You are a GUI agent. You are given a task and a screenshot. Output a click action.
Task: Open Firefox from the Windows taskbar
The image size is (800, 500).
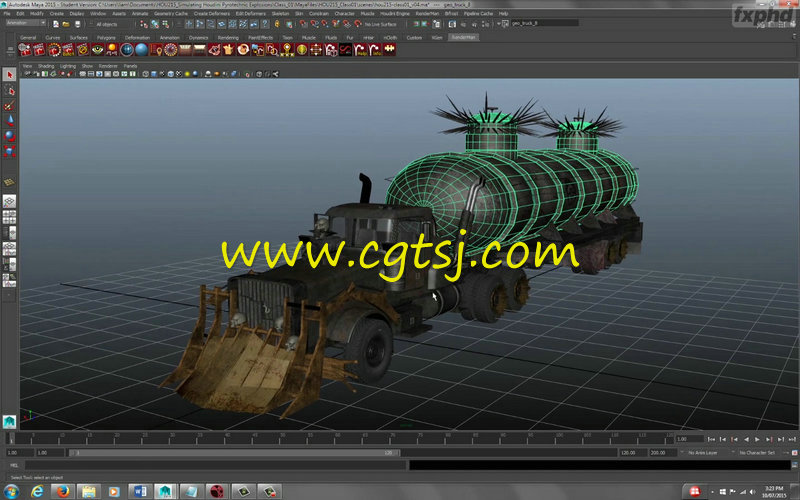point(63,491)
